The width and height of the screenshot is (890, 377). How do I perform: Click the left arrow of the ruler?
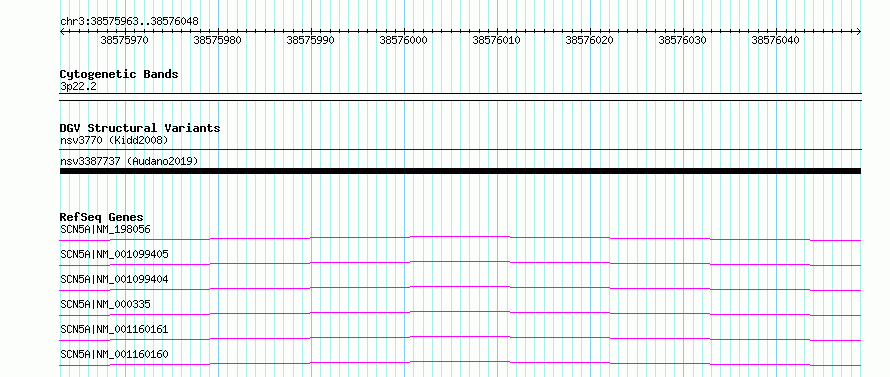tap(62, 31)
